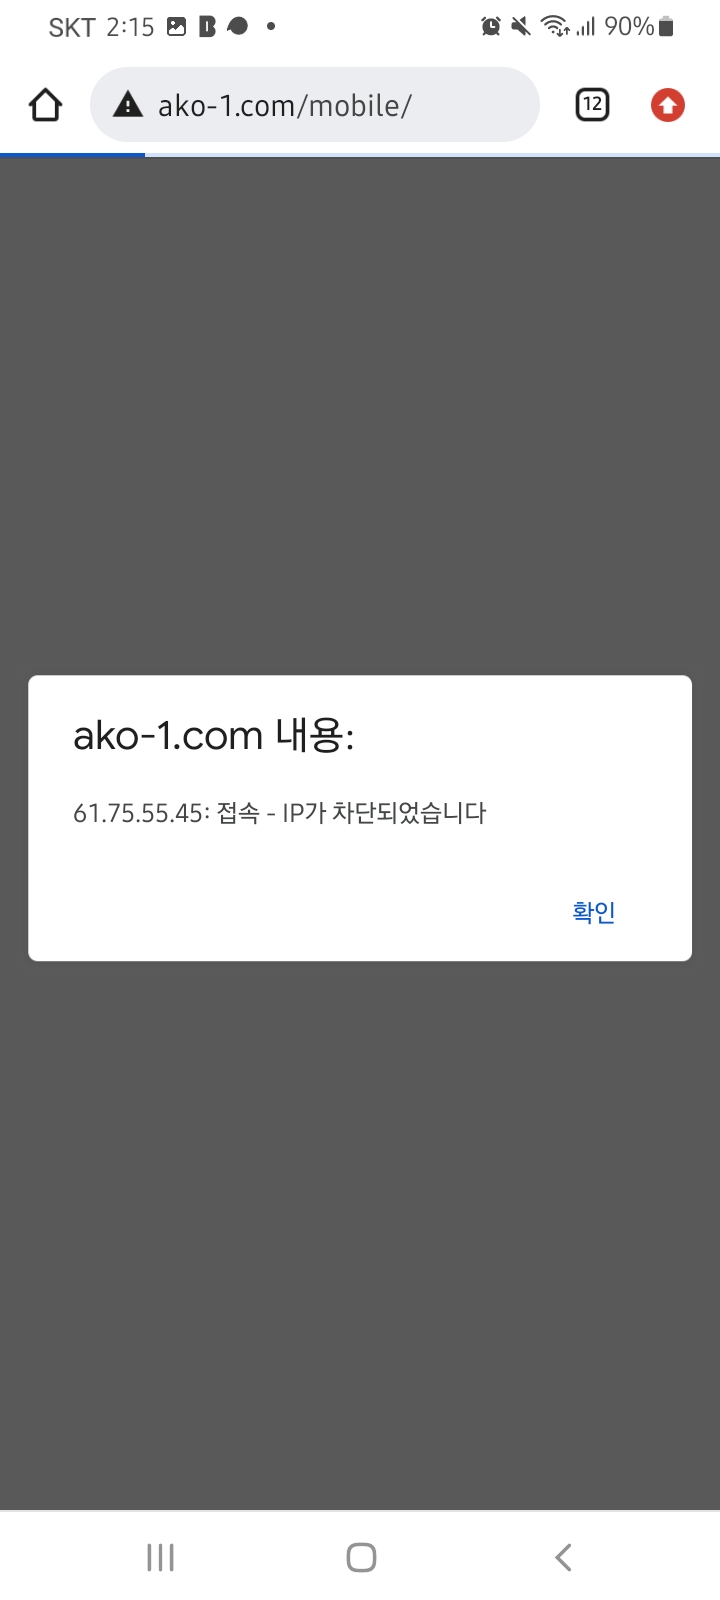720x1600 pixels.
Task: Tap the bold B notification icon
Action: pos(207,27)
